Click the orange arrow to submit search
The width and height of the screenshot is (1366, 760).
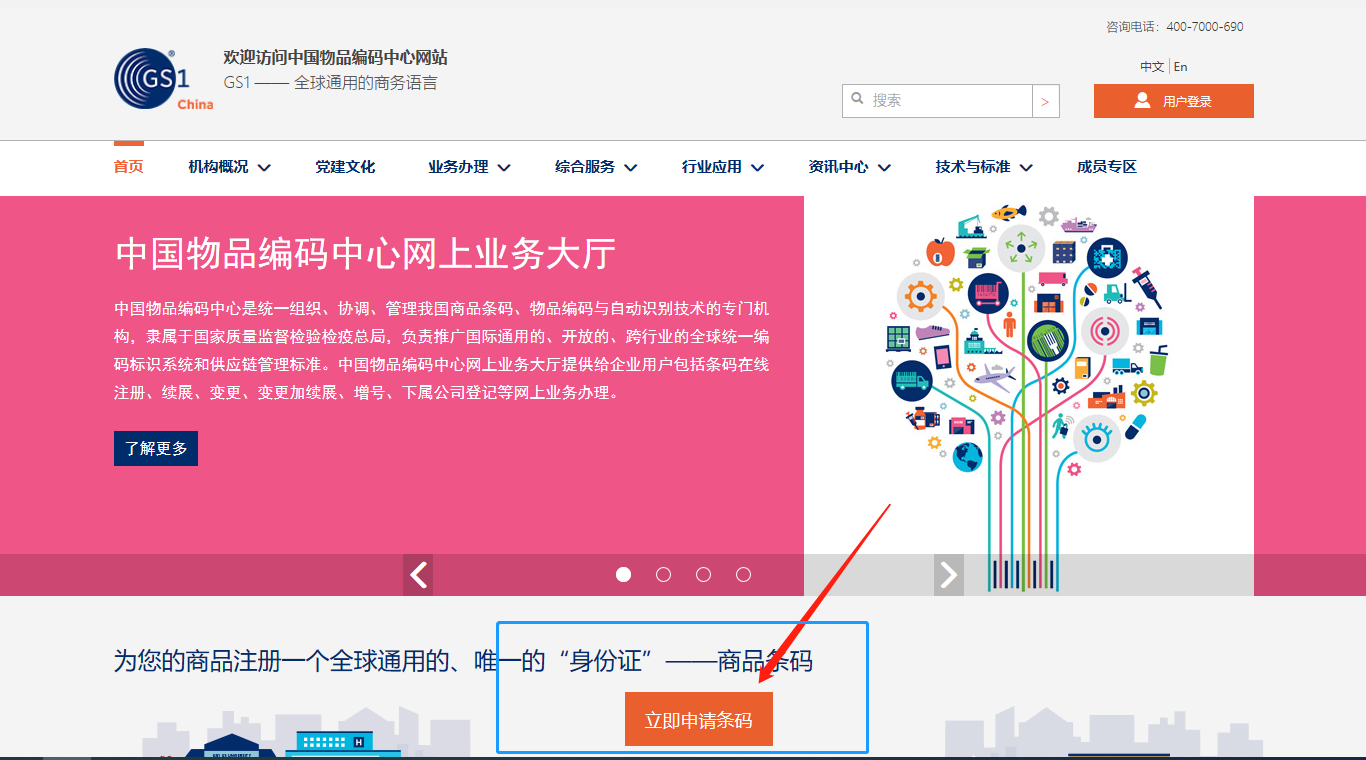coord(1046,100)
